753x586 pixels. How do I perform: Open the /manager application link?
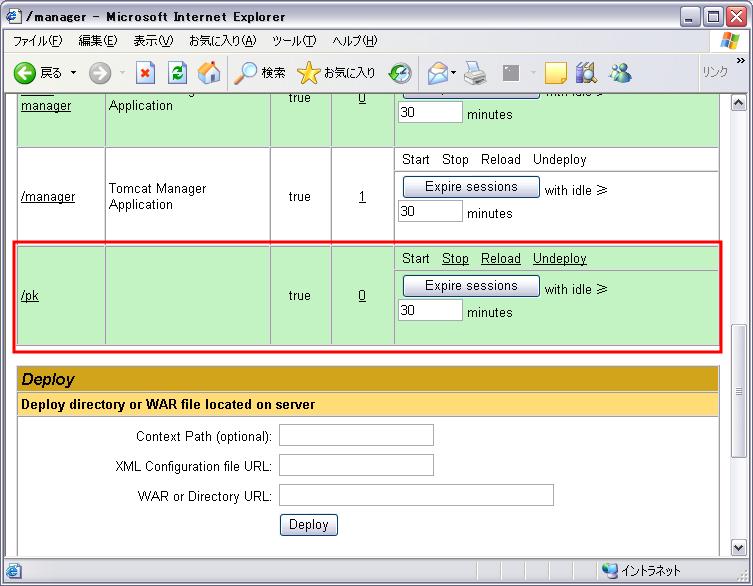click(48, 196)
